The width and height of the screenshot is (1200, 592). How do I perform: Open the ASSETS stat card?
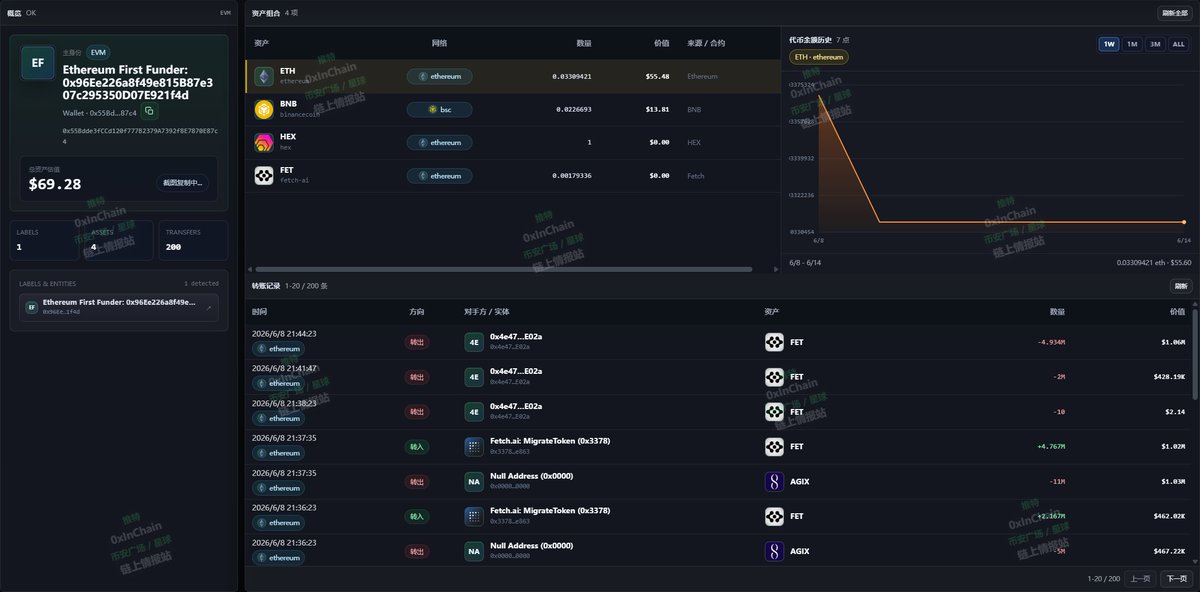[x=118, y=240]
